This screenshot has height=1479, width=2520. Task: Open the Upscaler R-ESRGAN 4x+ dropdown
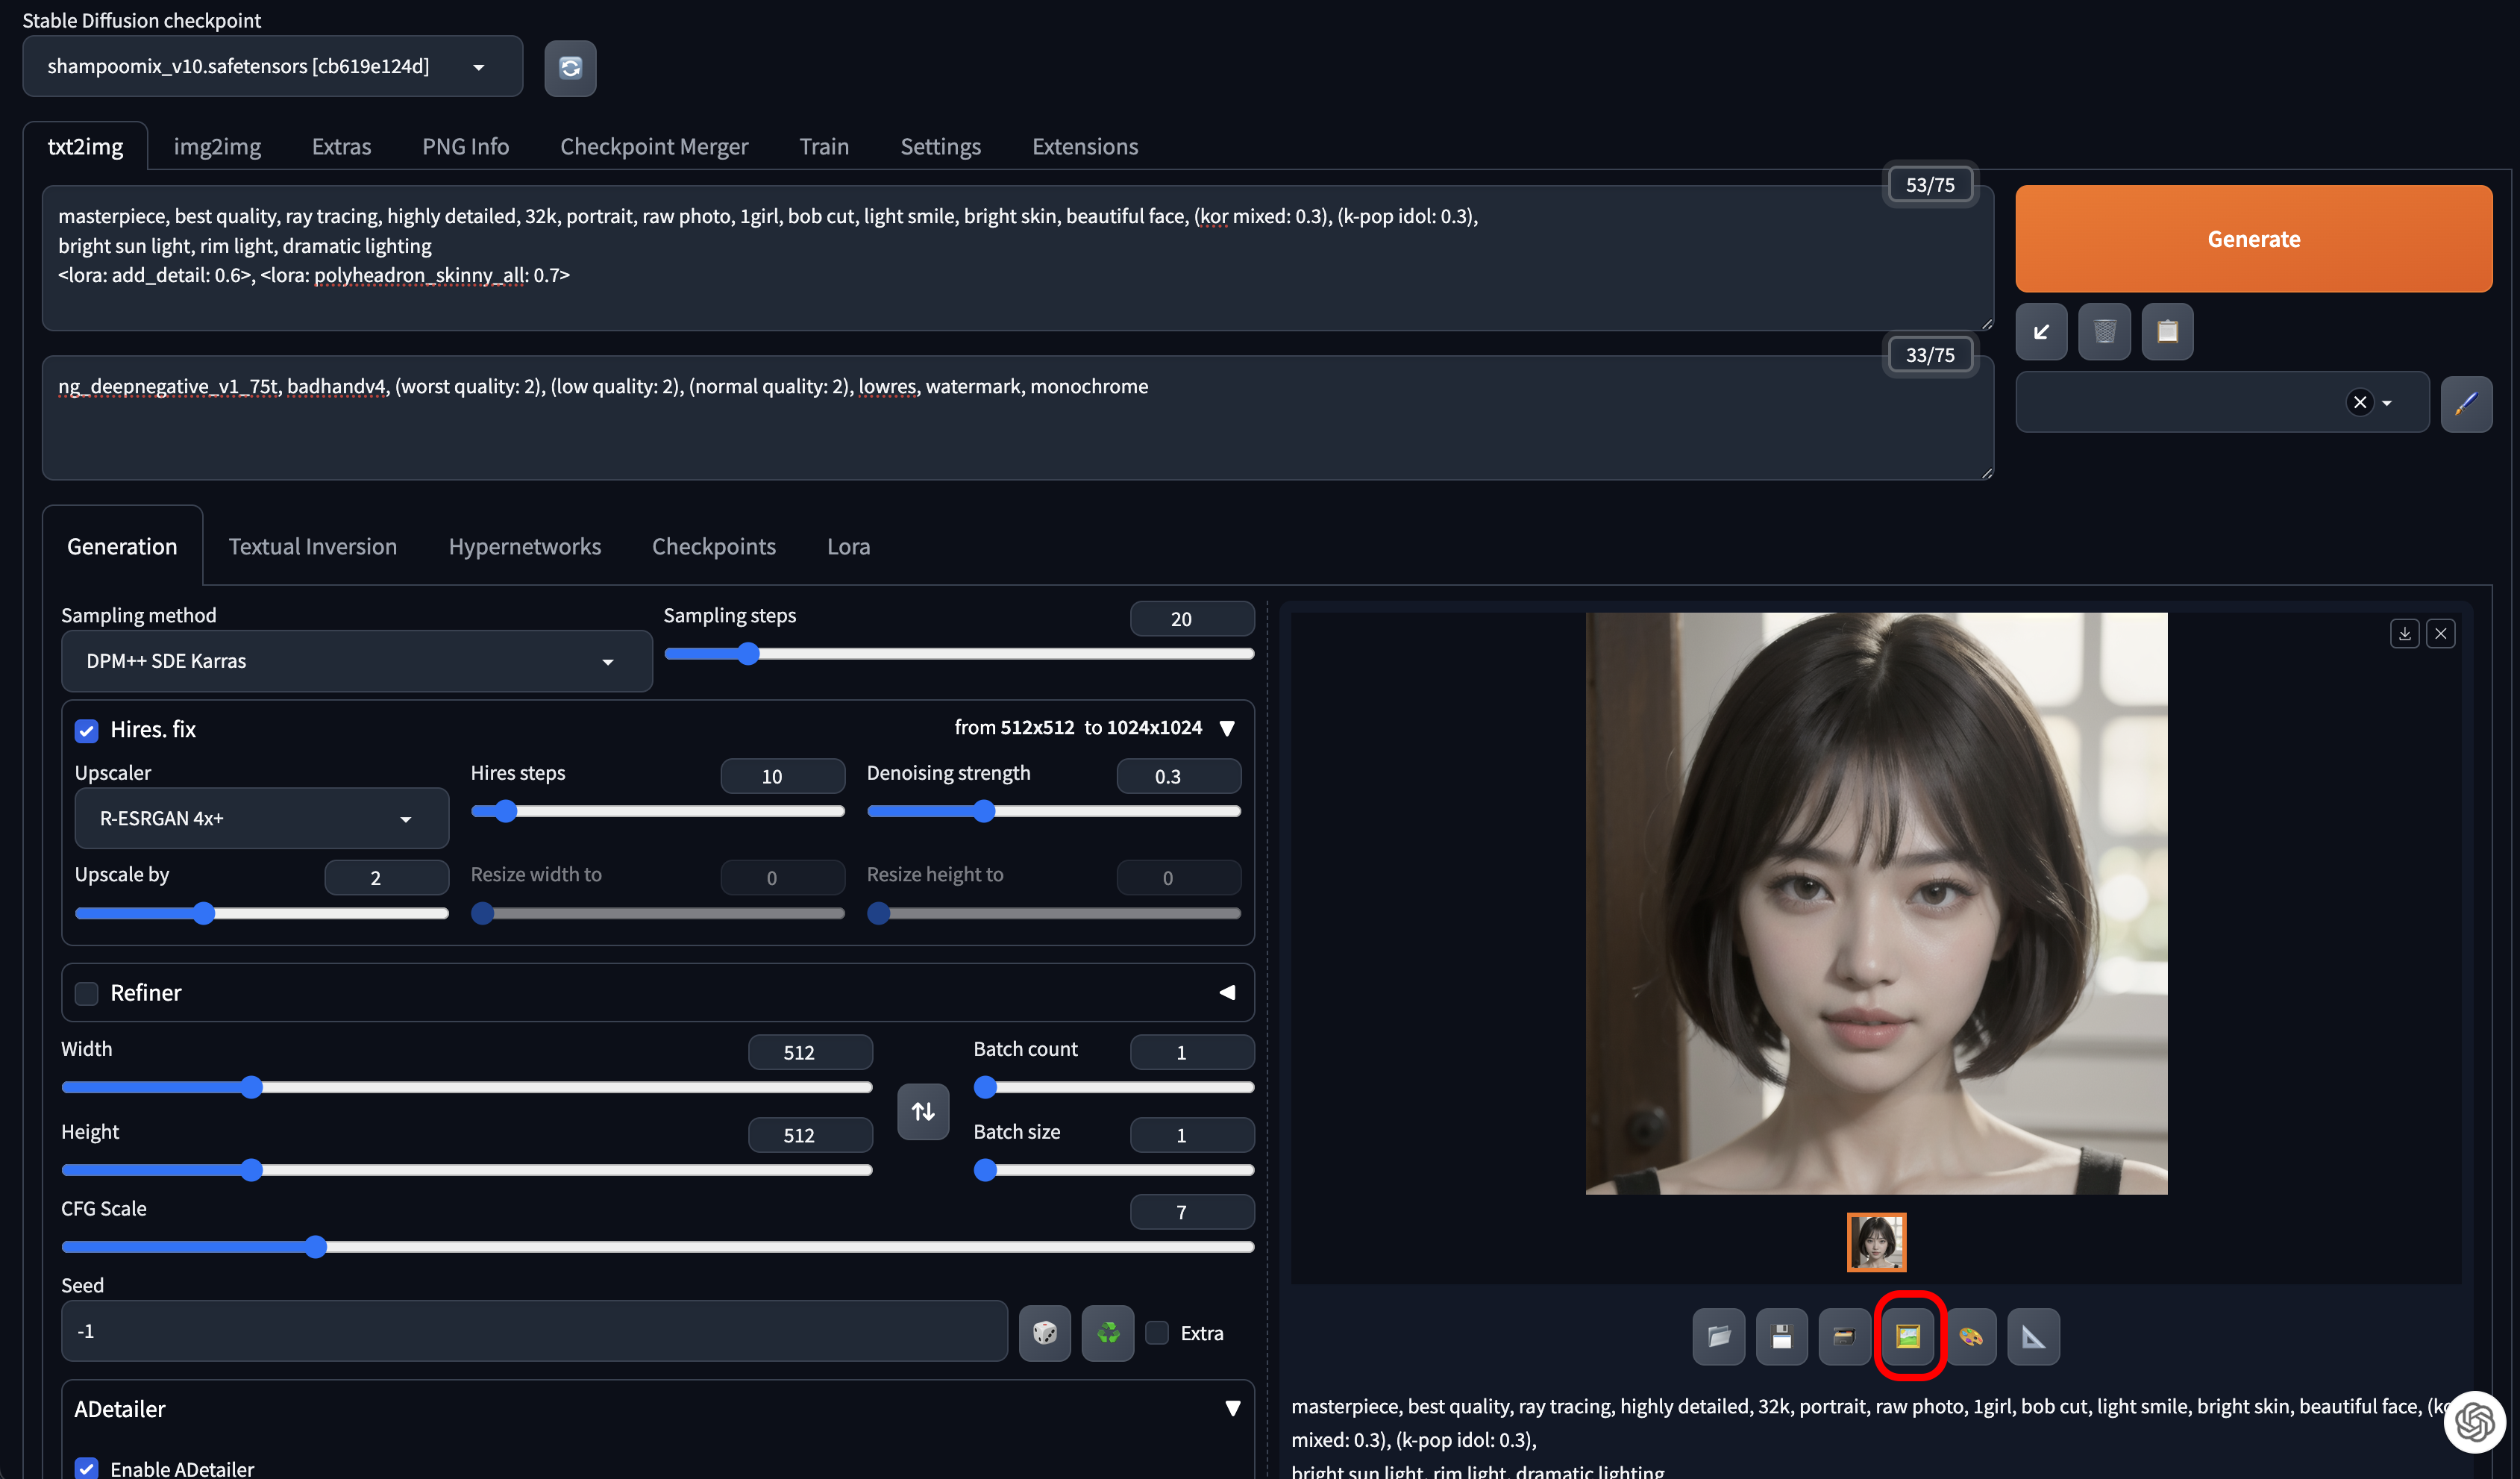(x=261, y=819)
